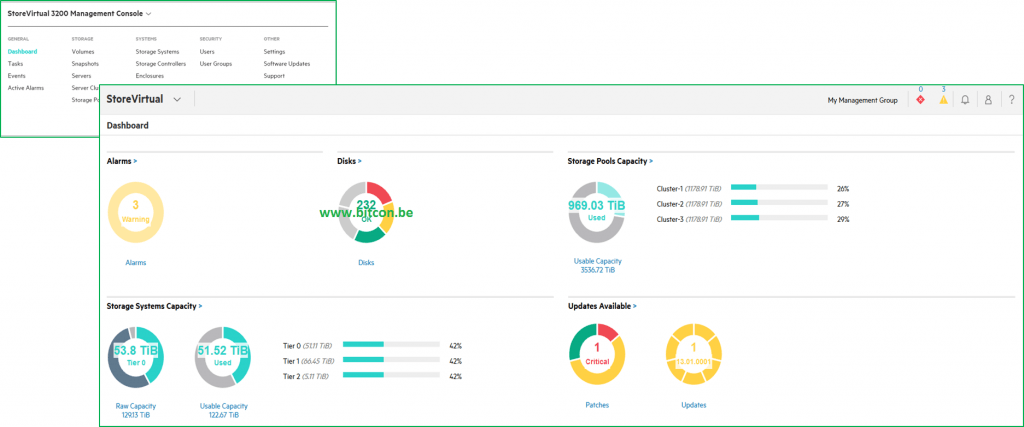Screen dimensions: 1024x427
Task: Select Dashboard in the General menu
Action: click(x=22, y=52)
